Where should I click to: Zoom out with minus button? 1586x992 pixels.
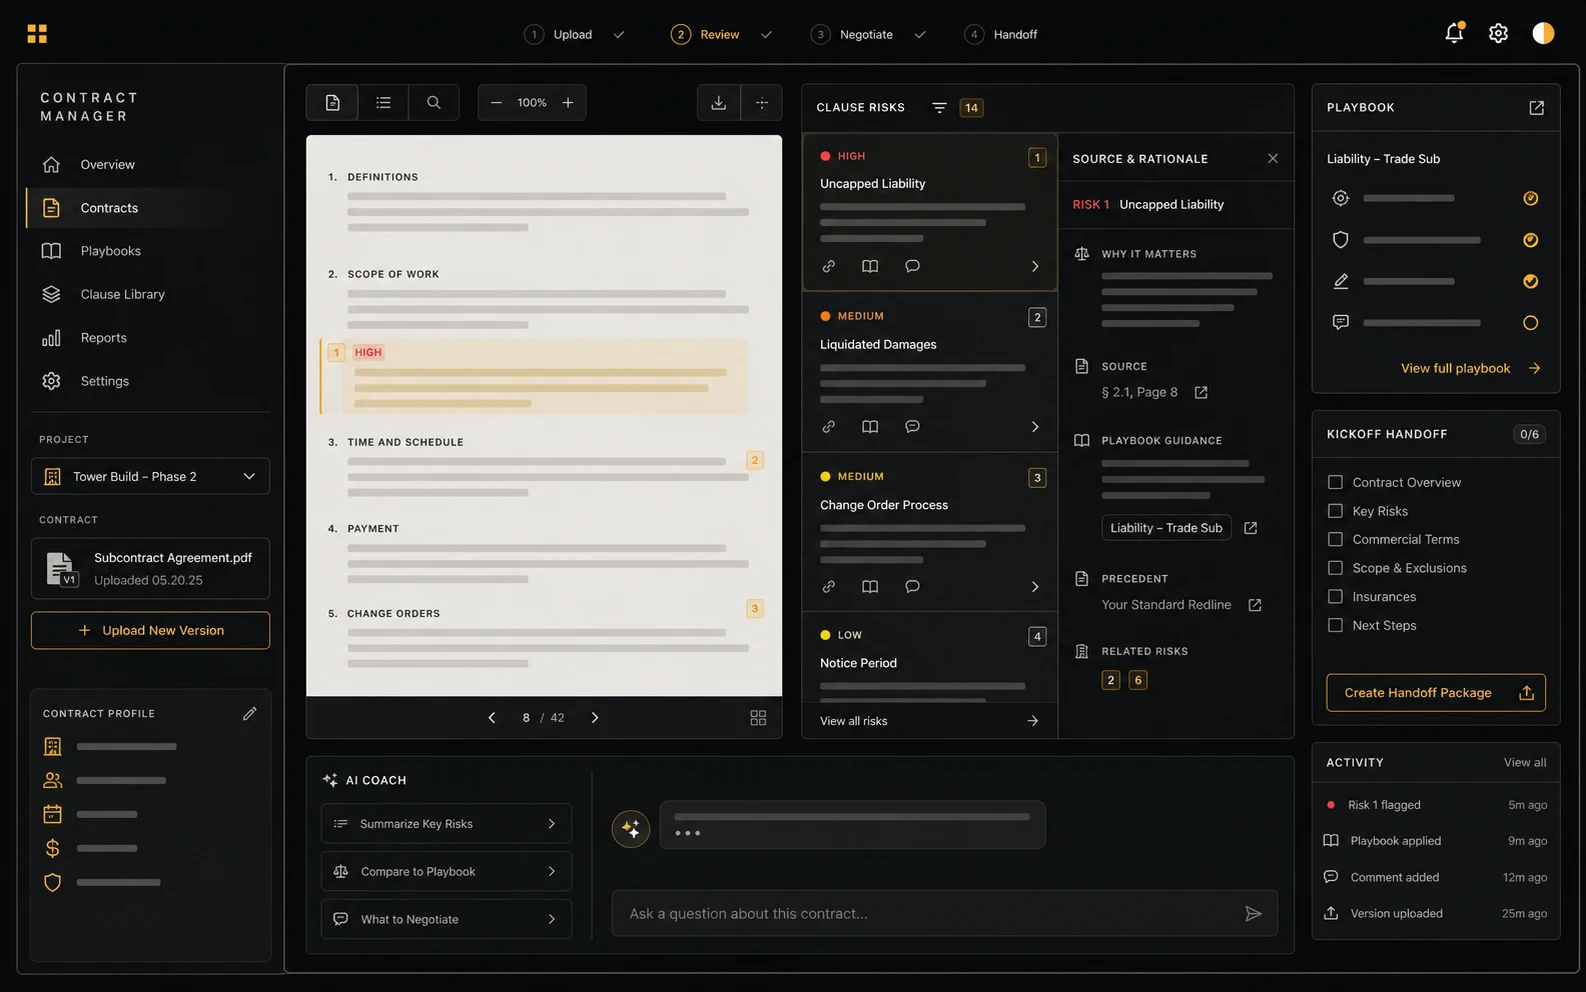click(496, 102)
